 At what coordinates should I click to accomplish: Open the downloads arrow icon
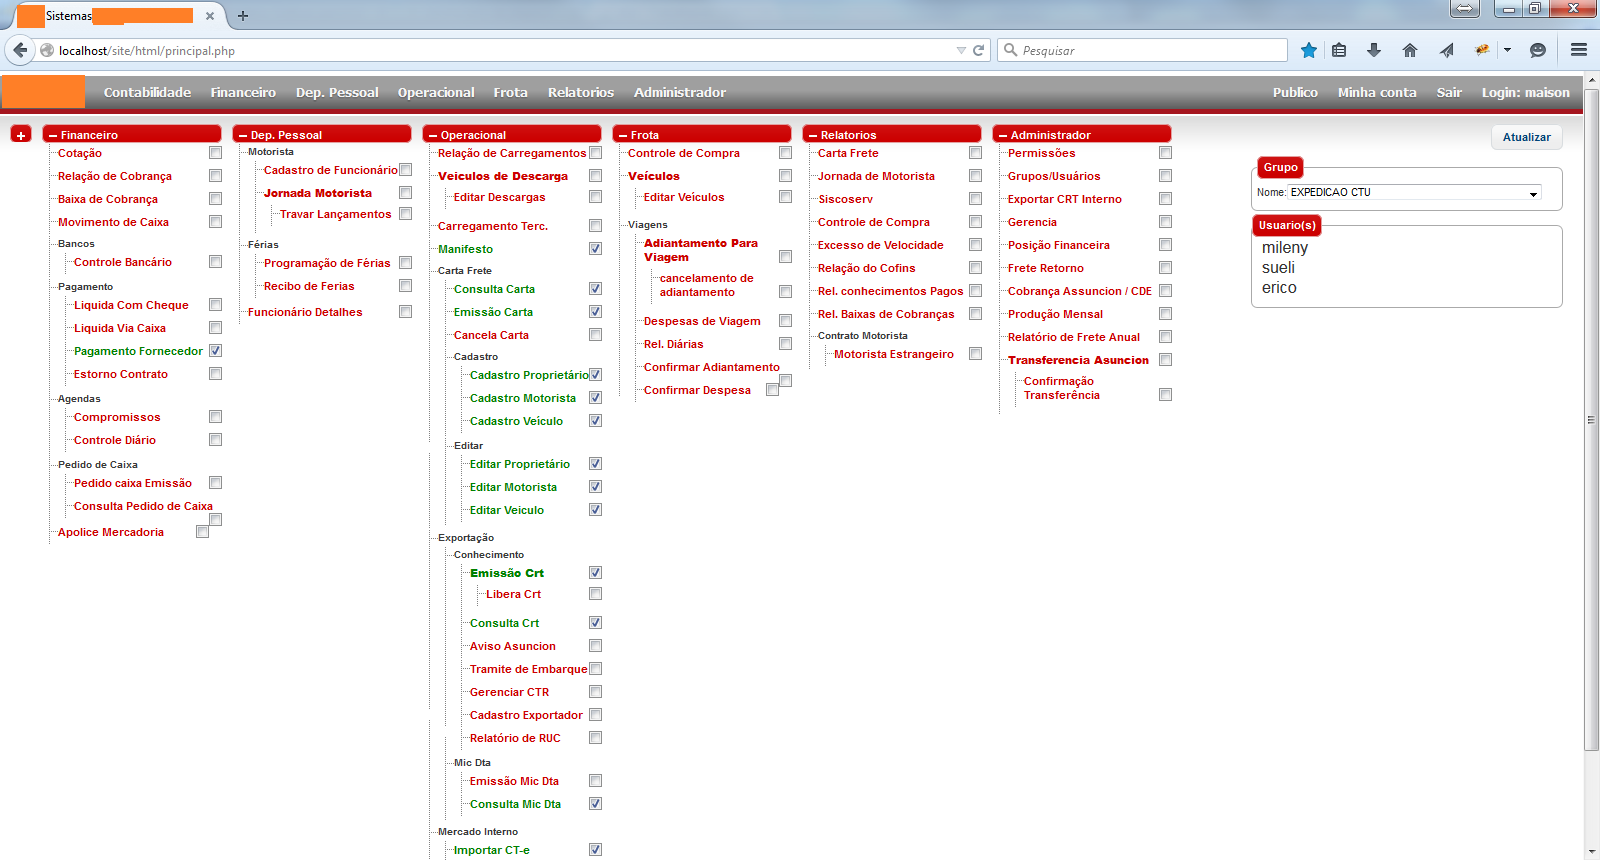click(x=1374, y=50)
